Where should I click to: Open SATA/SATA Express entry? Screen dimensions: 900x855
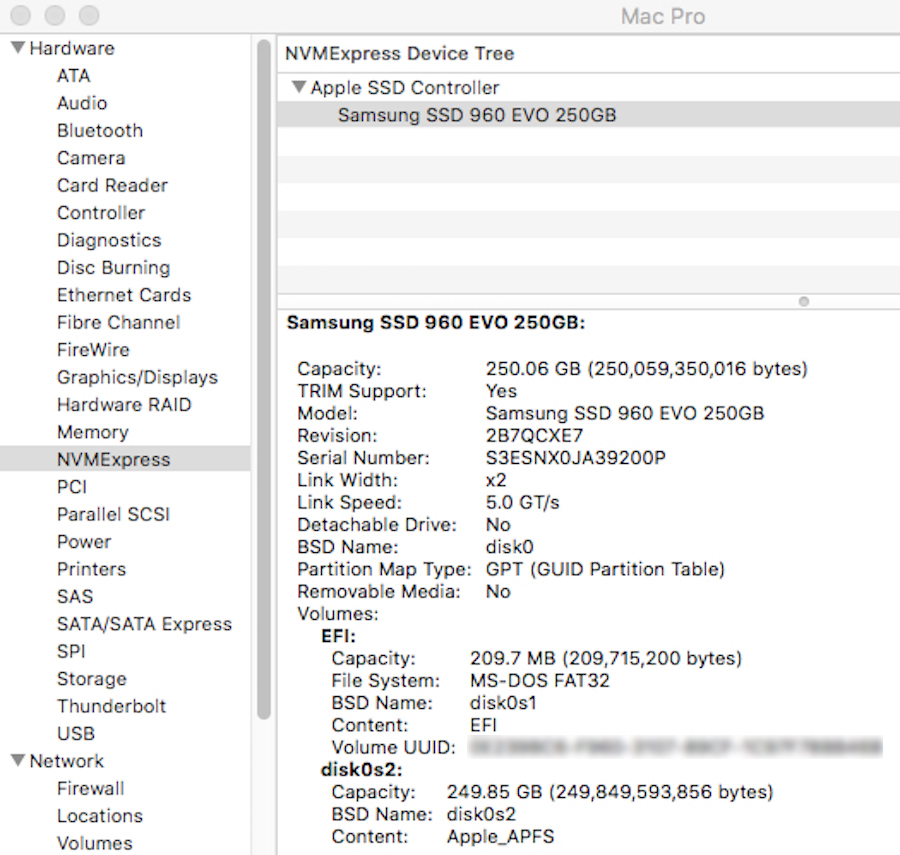(x=145, y=624)
